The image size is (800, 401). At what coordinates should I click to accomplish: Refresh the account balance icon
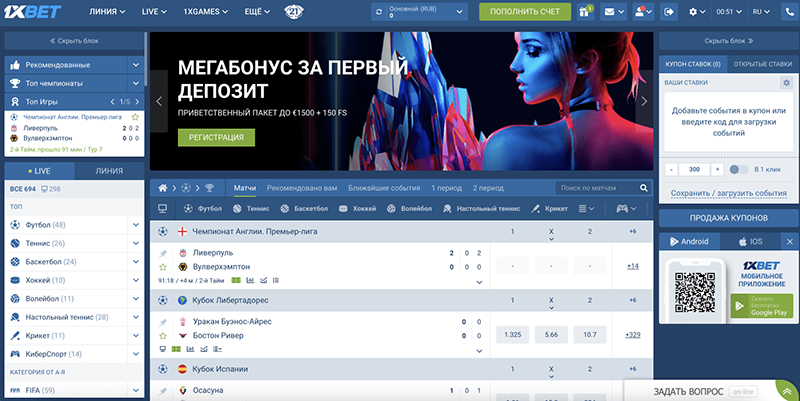click(x=379, y=12)
